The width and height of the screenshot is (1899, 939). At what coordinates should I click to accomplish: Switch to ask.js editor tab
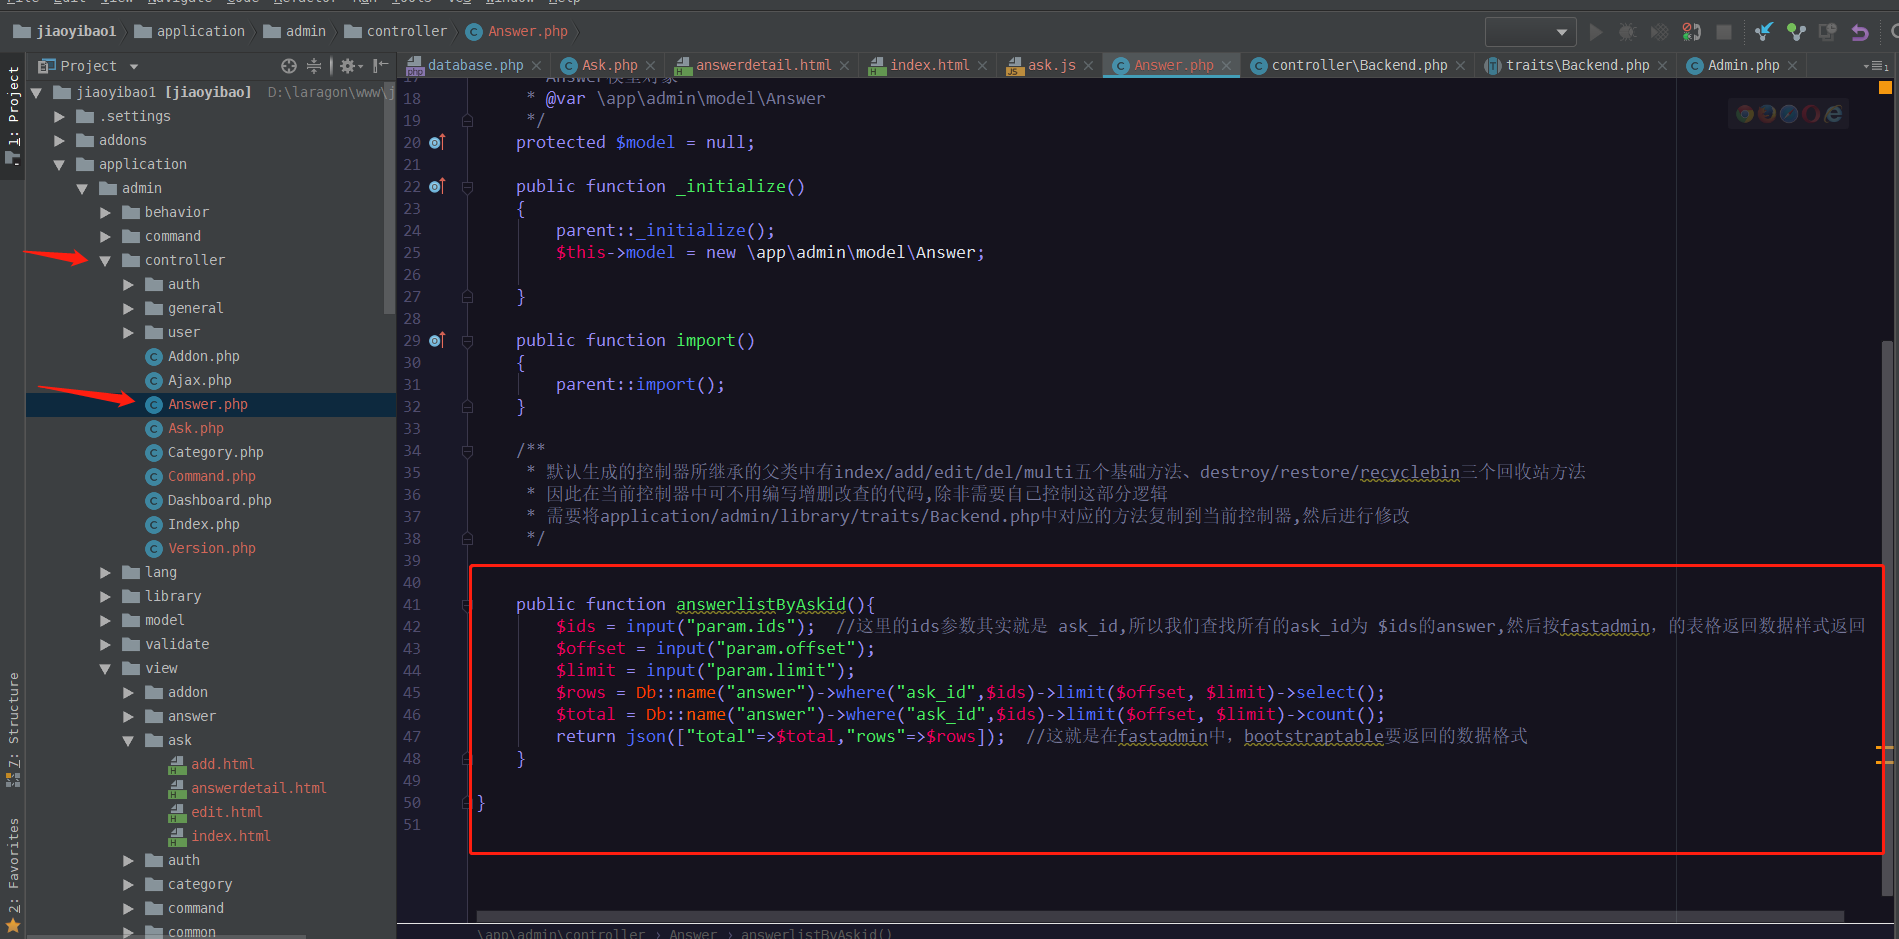[1050, 65]
